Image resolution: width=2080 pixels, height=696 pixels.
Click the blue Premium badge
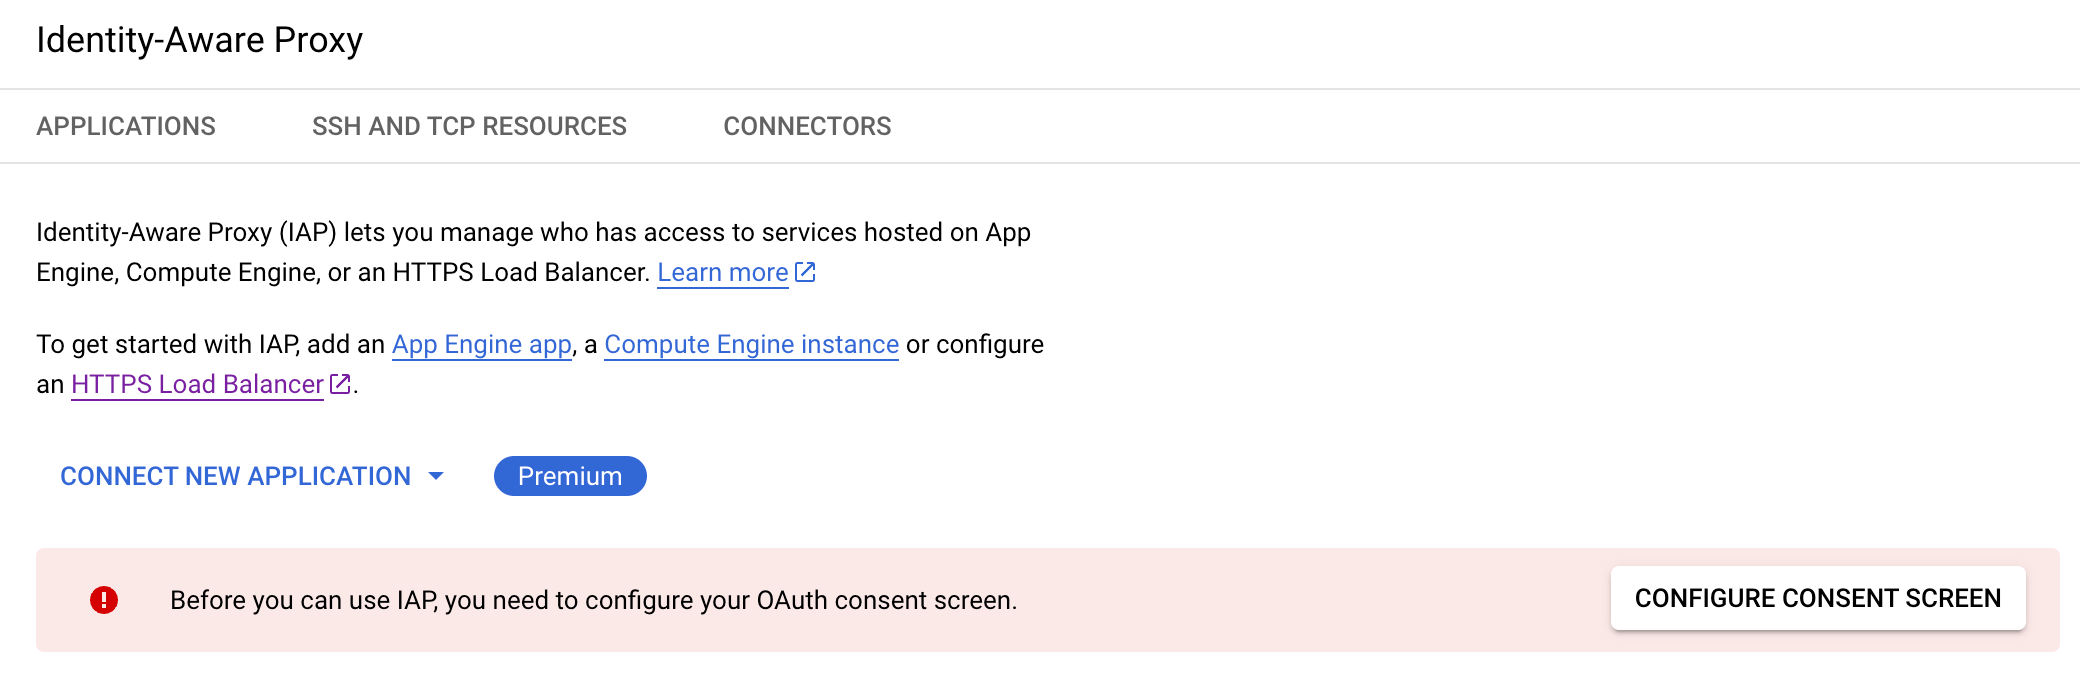pos(570,476)
